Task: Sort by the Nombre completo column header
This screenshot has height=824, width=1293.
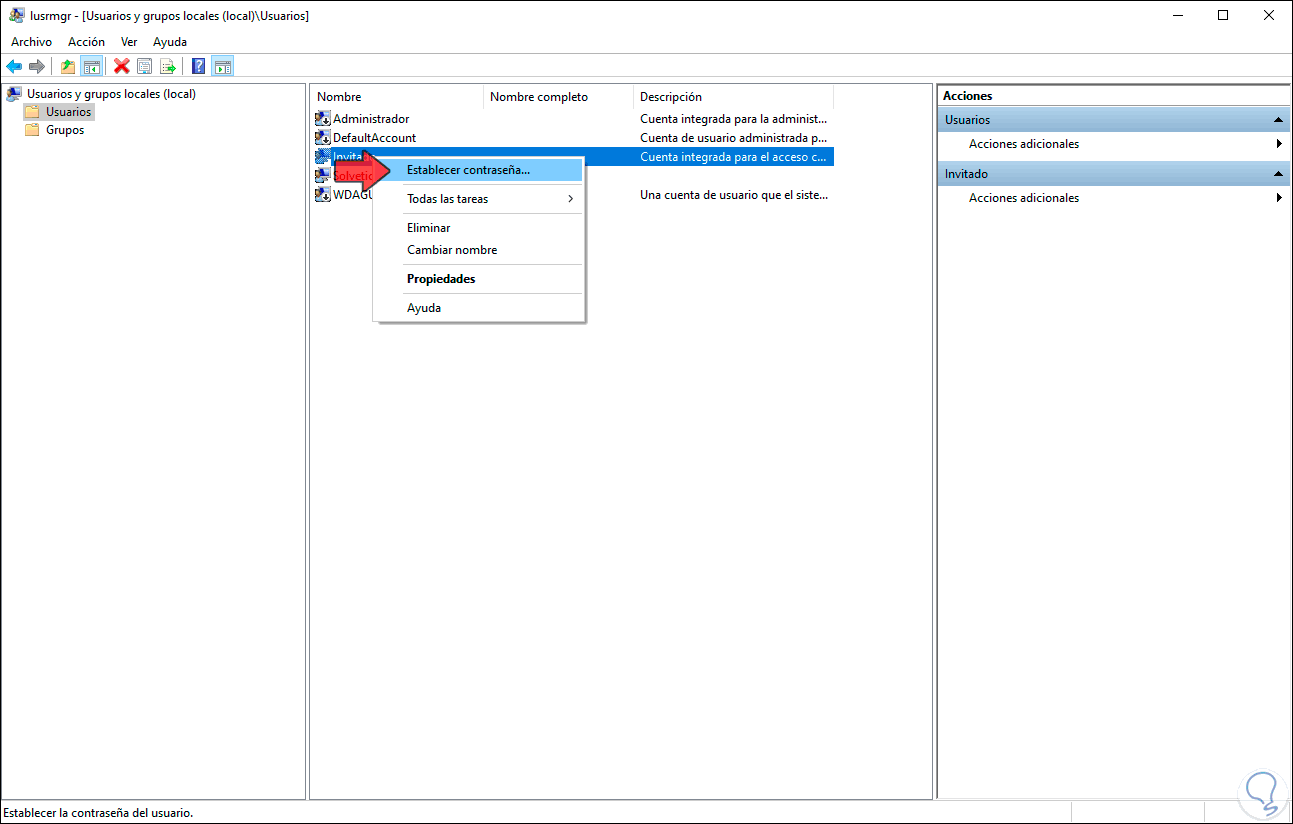Action: pyautogui.click(x=559, y=97)
